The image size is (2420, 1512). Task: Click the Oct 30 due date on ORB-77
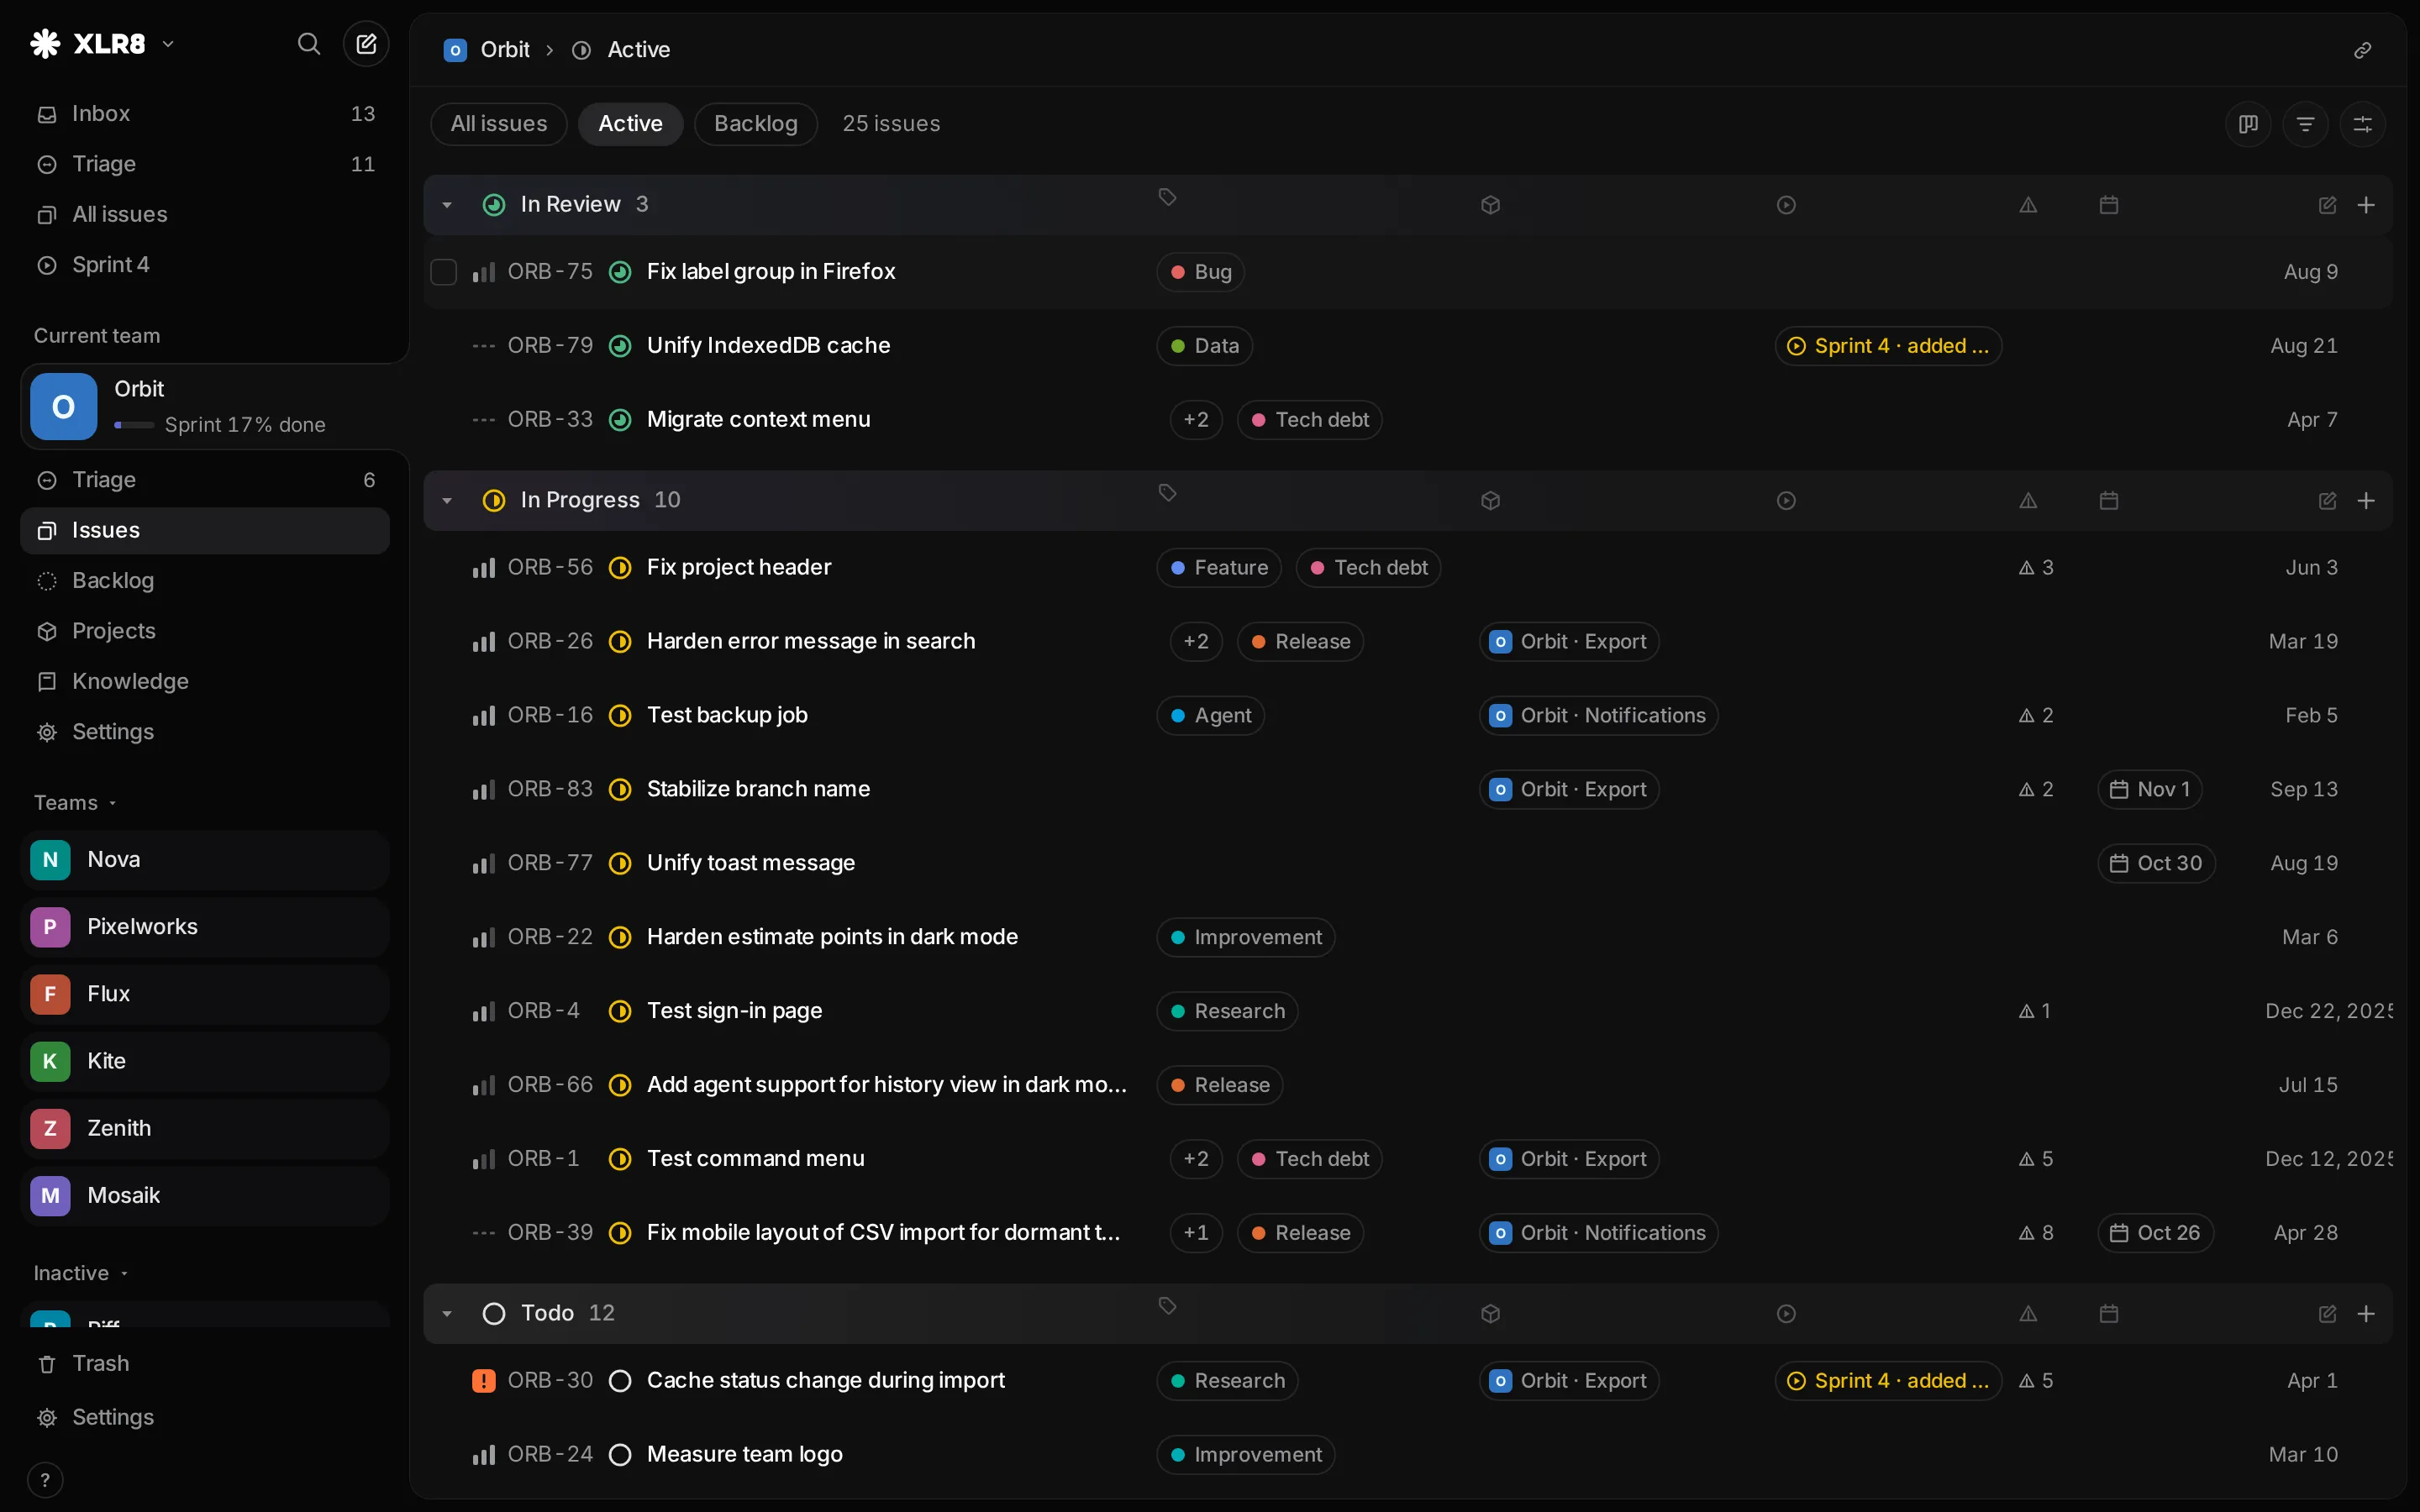(x=2156, y=864)
